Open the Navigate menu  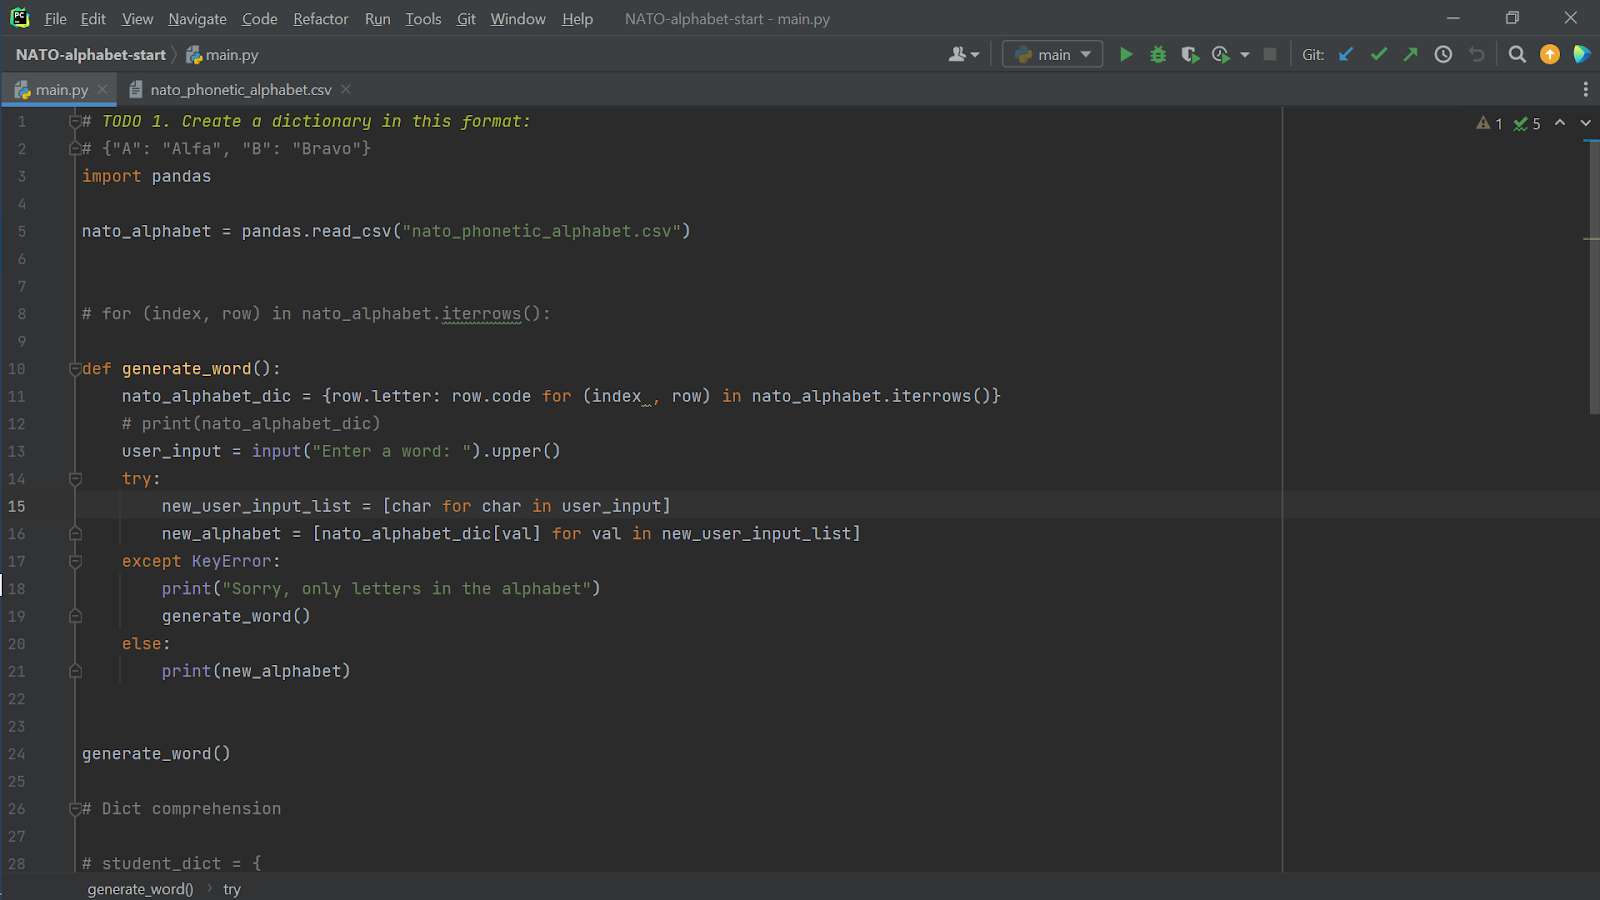click(198, 19)
